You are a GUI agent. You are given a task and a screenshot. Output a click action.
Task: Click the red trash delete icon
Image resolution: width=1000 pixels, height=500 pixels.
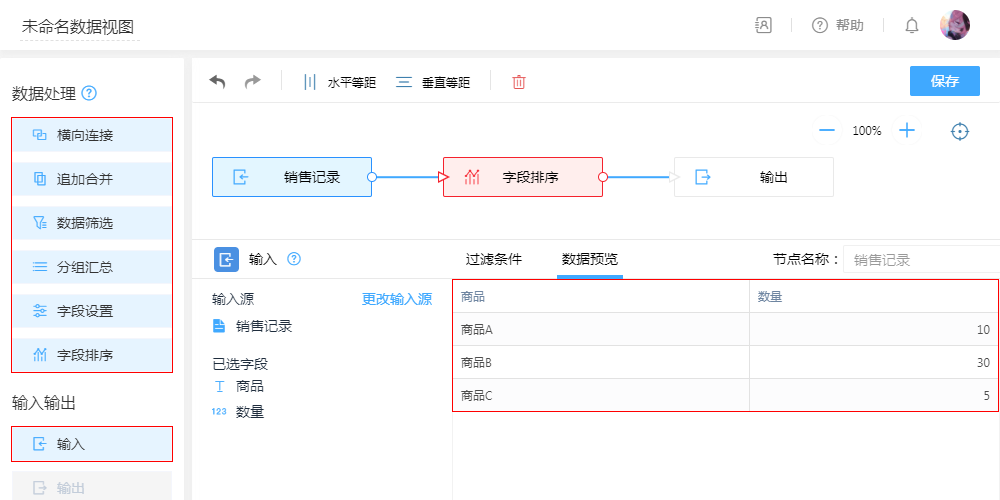pos(519,82)
